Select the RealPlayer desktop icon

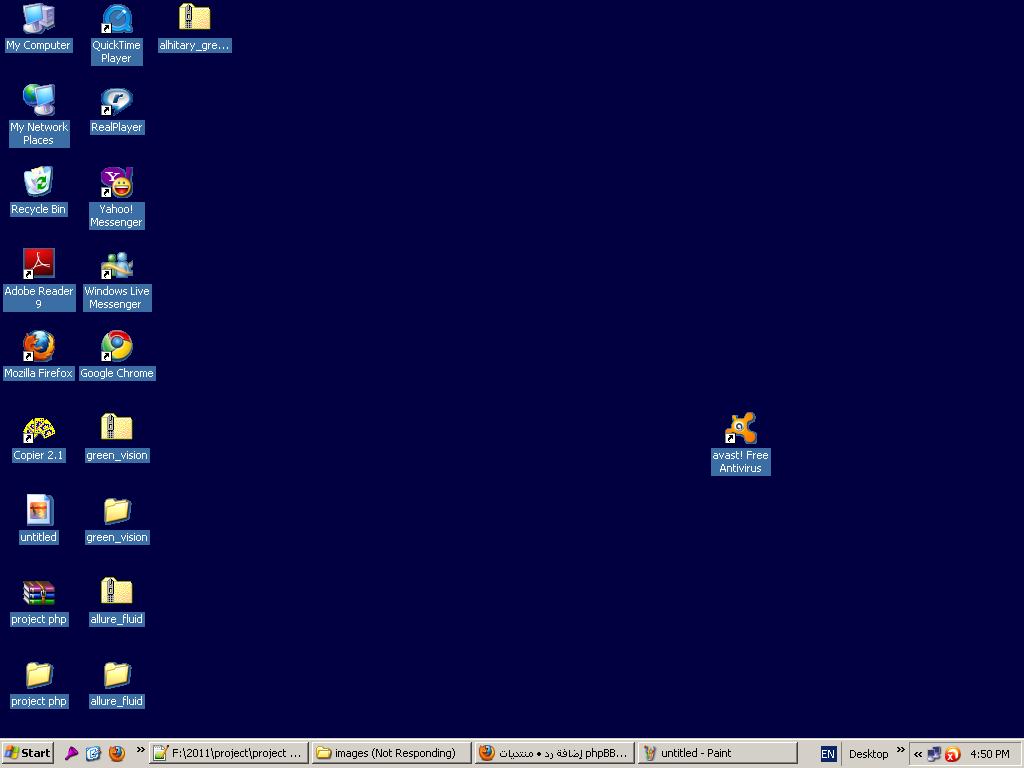pyautogui.click(x=117, y=102)
